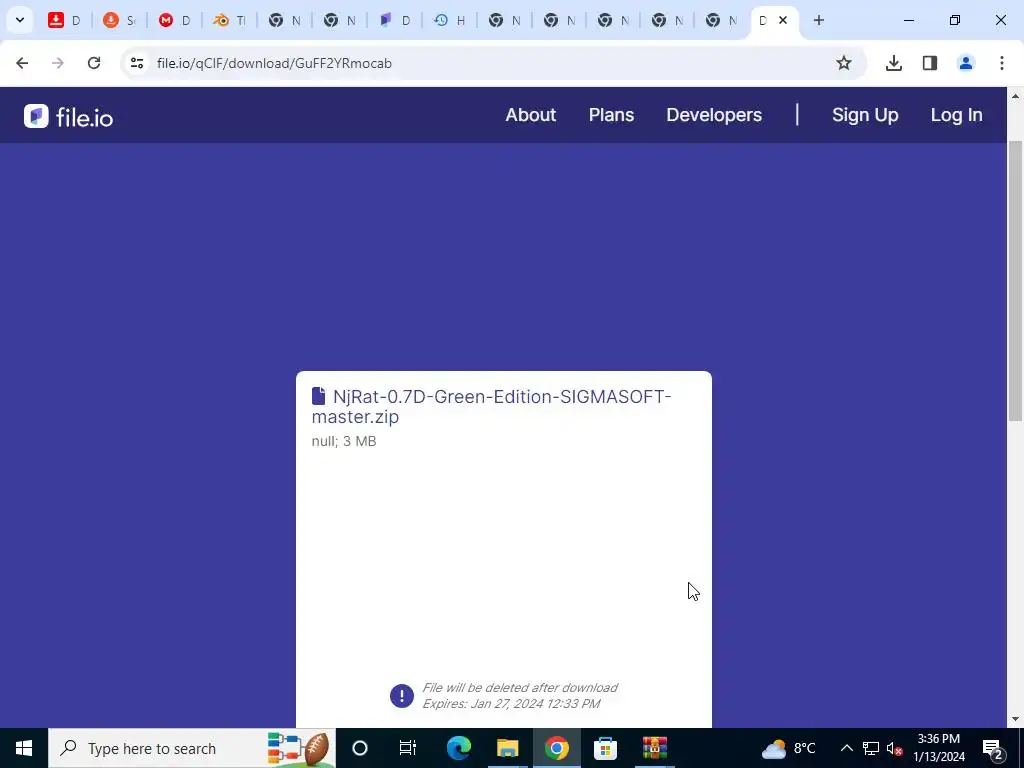
Task: Open Cortana circle icon on taskbar
Action: 360,748
